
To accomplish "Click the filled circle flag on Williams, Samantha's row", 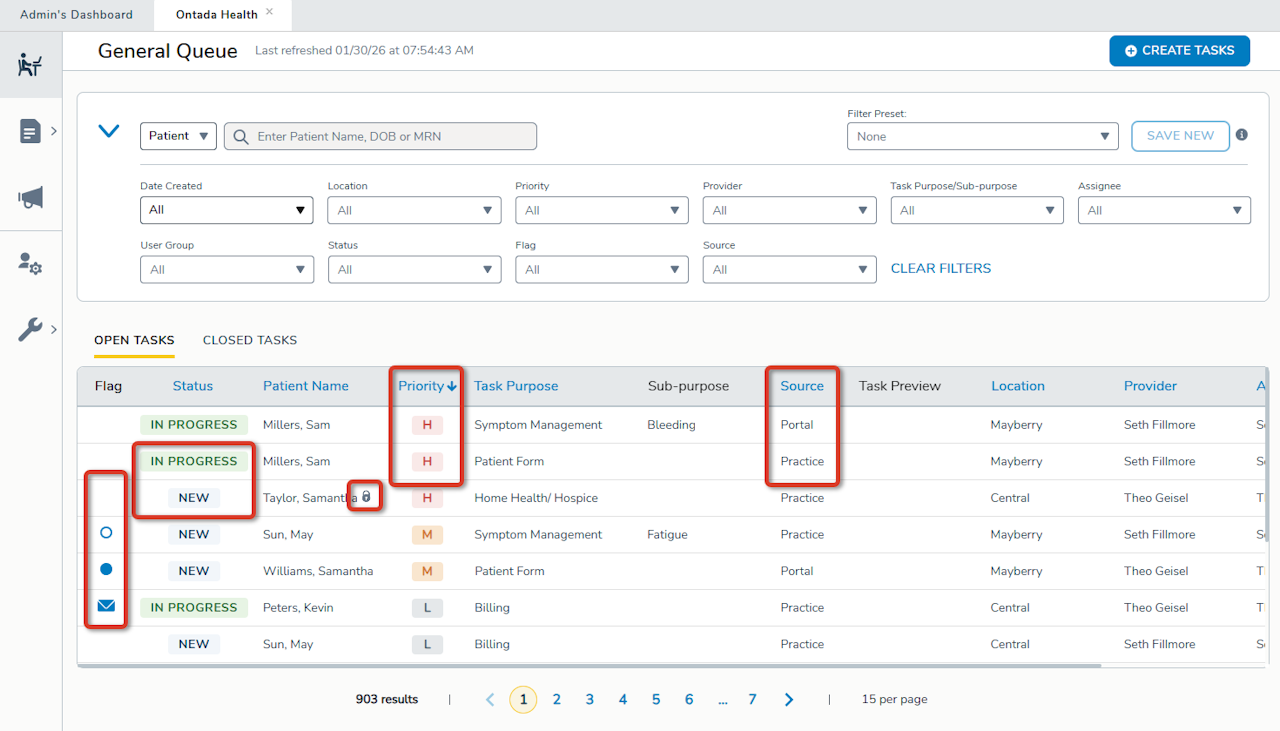I will pyautogui.click(x=105, y=568).
